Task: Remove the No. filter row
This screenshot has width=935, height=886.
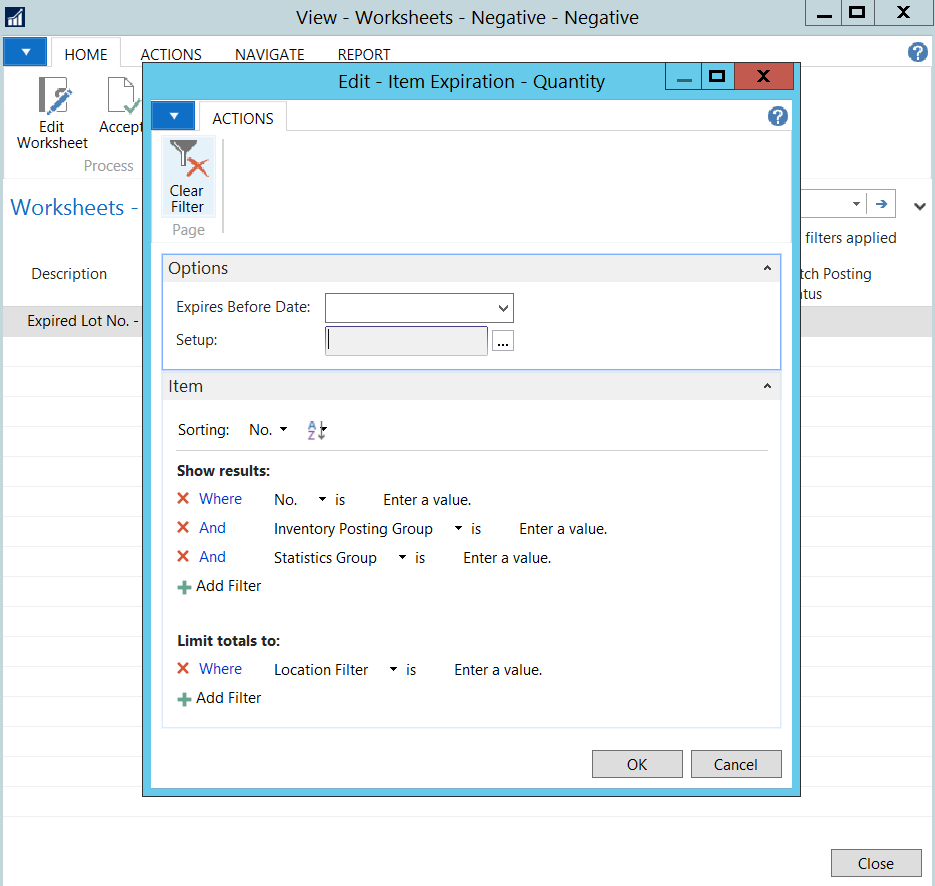Action: click(x=183, y=499)
